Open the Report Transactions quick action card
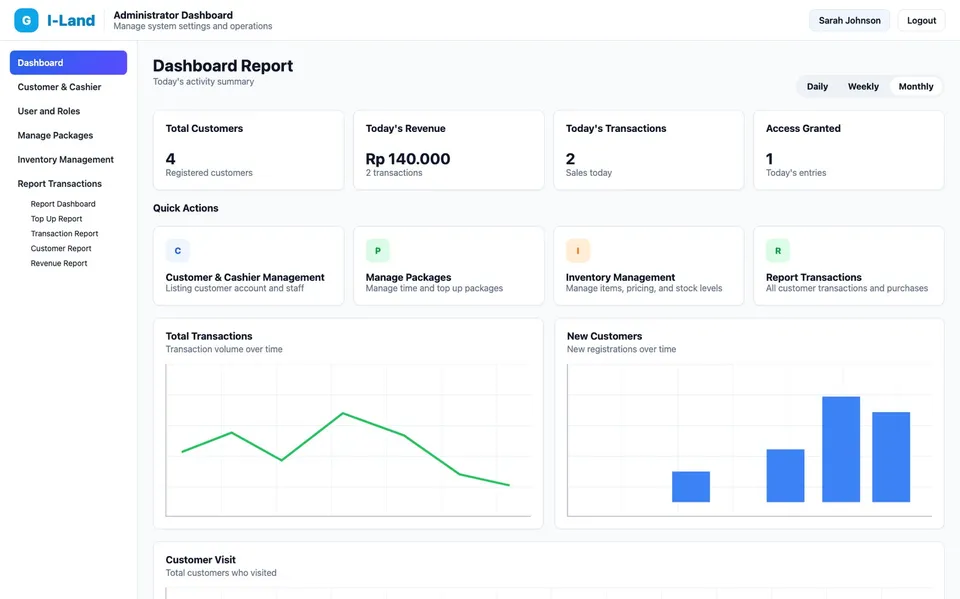Viewport: 960px width, 599px height. point(849,266)
